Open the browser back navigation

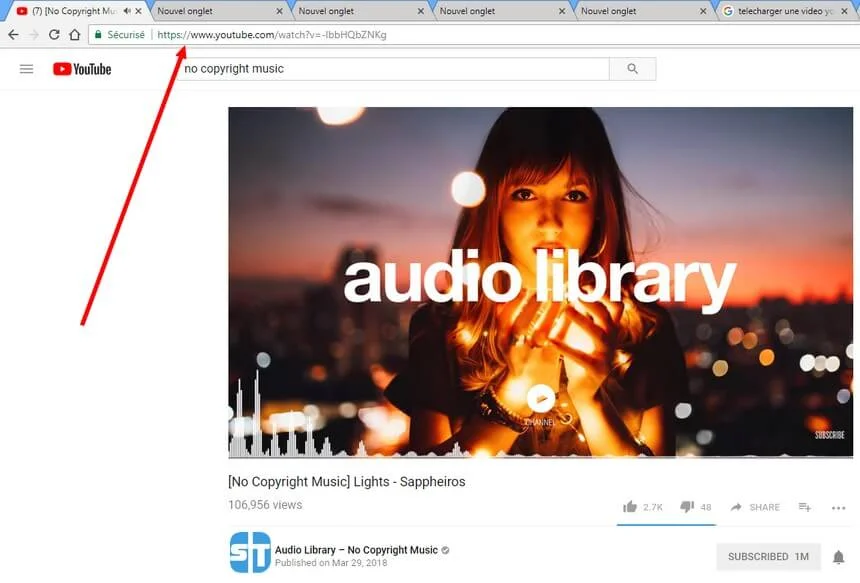coord(13,34)
